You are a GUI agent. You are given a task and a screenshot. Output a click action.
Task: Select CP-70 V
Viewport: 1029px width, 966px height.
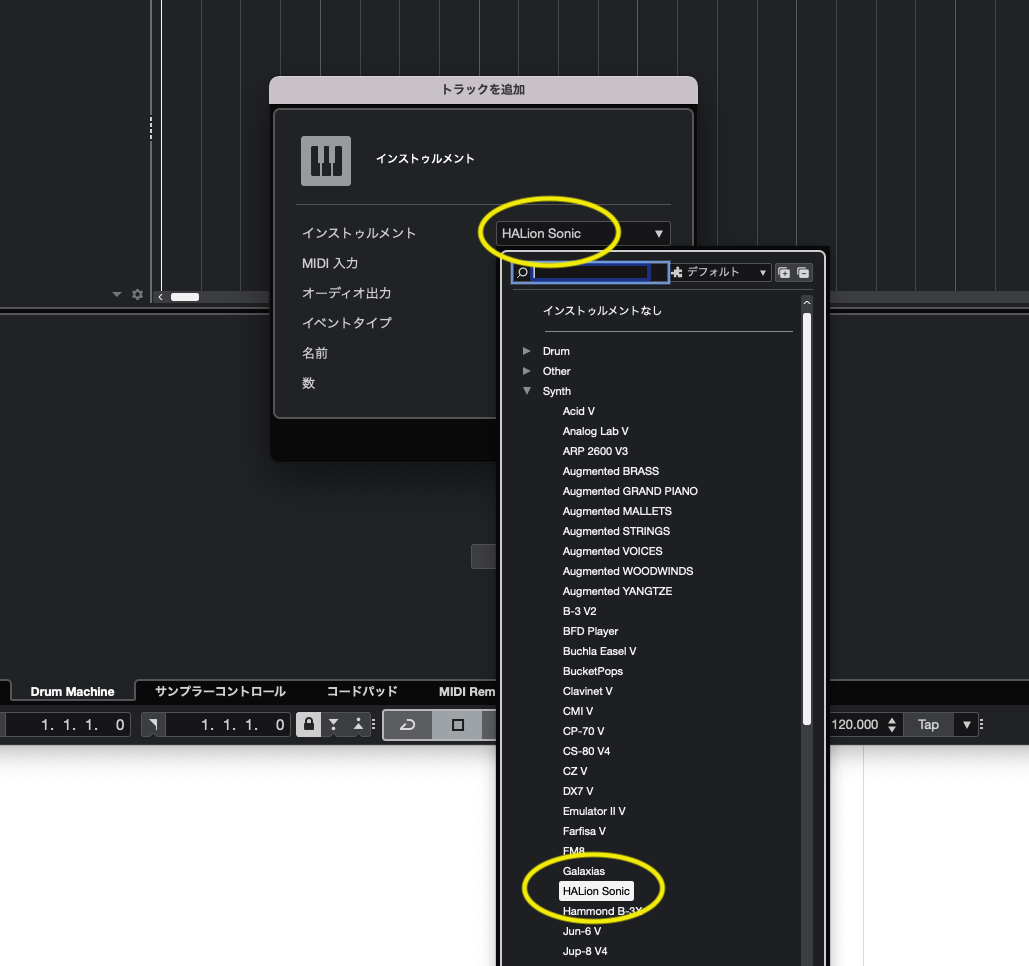tap(583, 732)
